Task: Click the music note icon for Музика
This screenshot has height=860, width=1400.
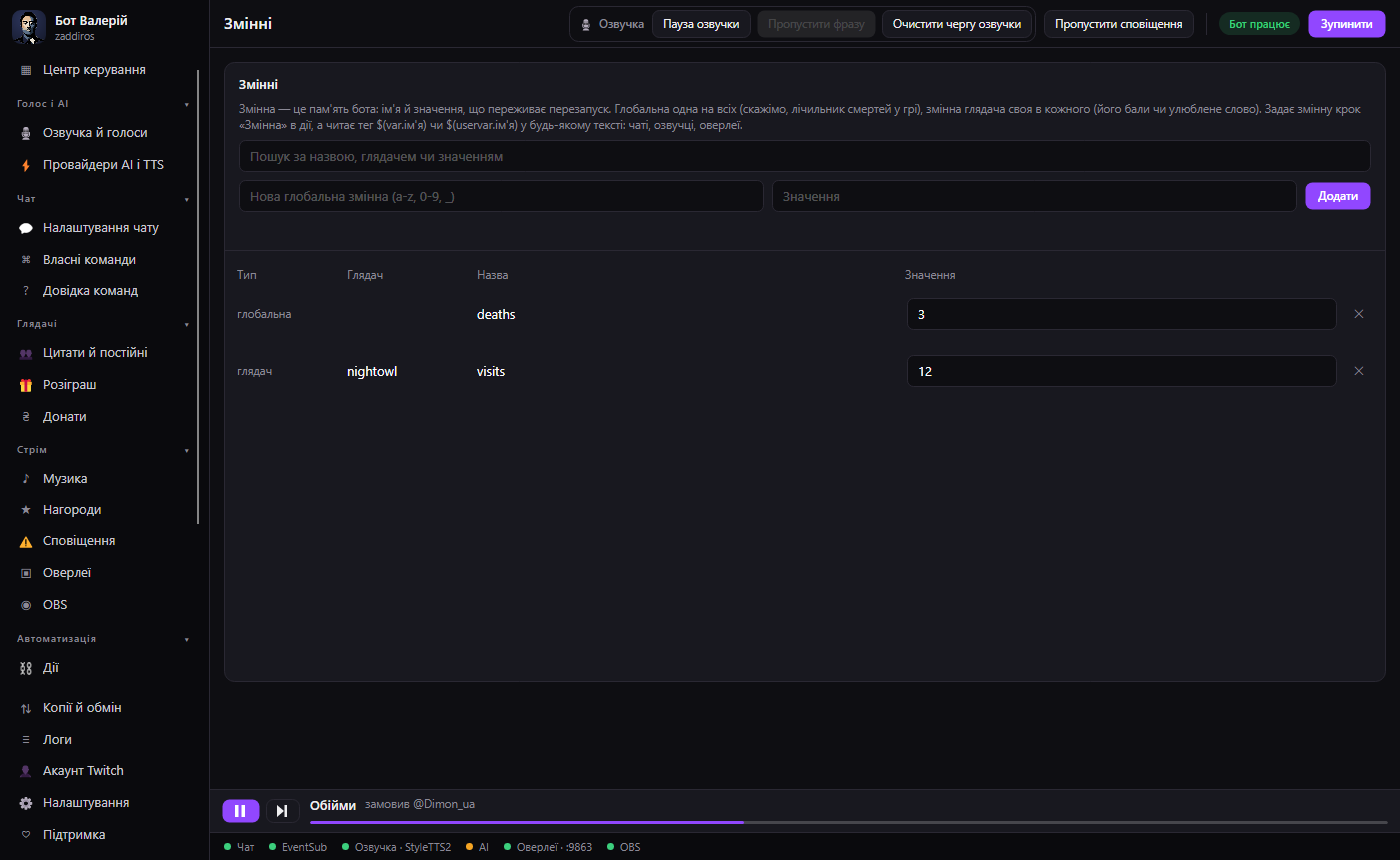Action: pyautogui.click(x=26, y=479)
